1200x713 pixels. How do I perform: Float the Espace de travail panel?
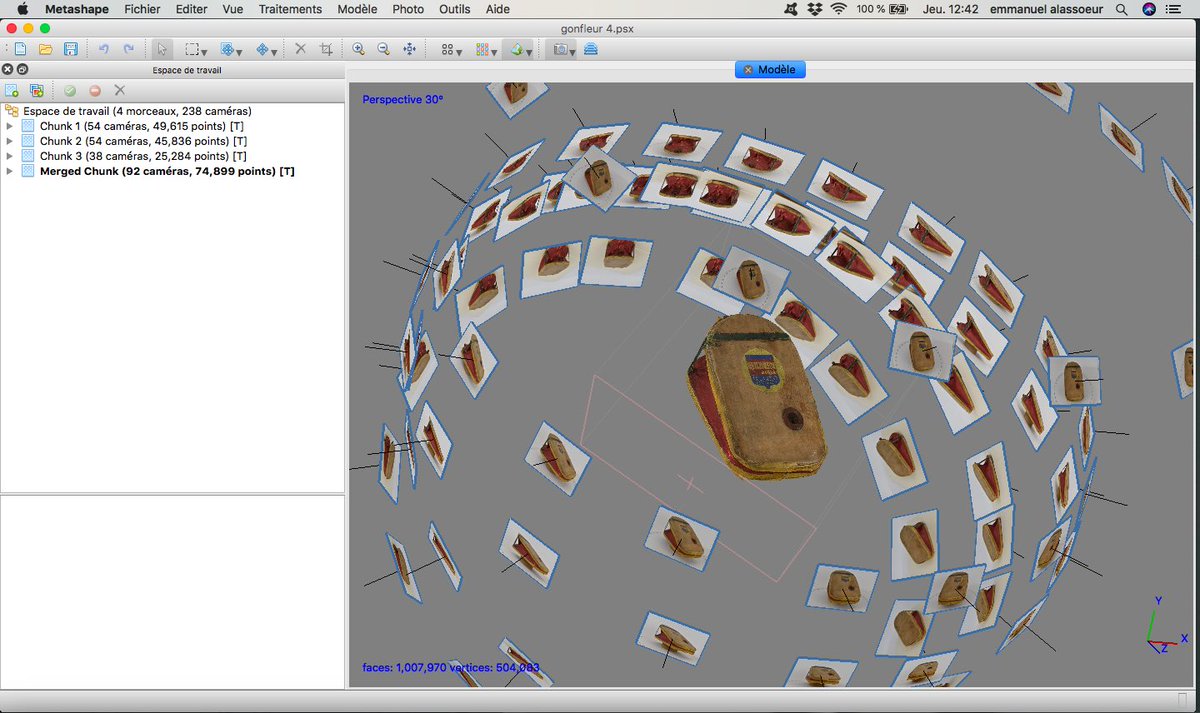pos(22,70)
